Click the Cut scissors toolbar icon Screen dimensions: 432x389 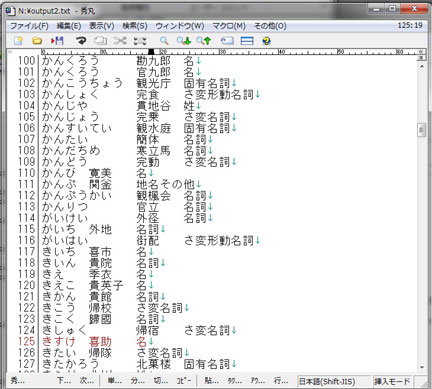120,41
